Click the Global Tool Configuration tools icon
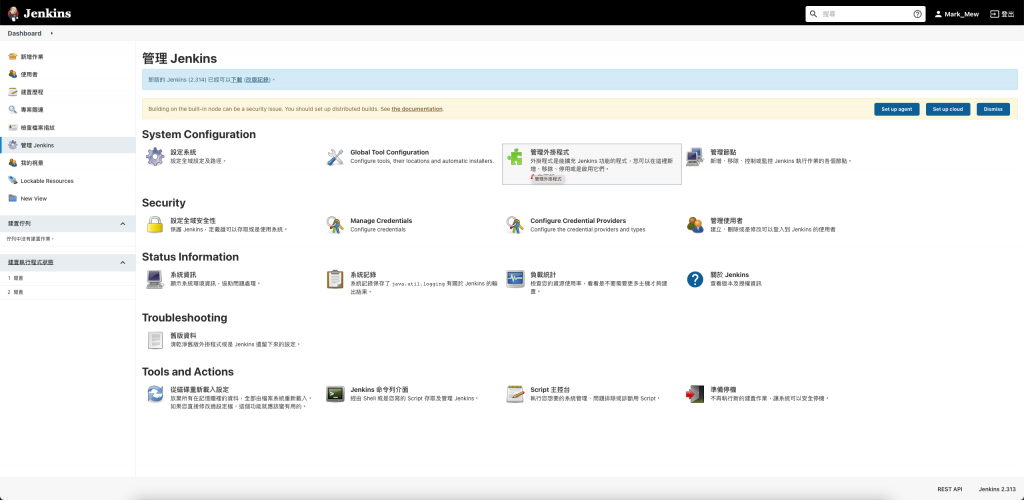The image size is (1024, 500). (335, 157)
